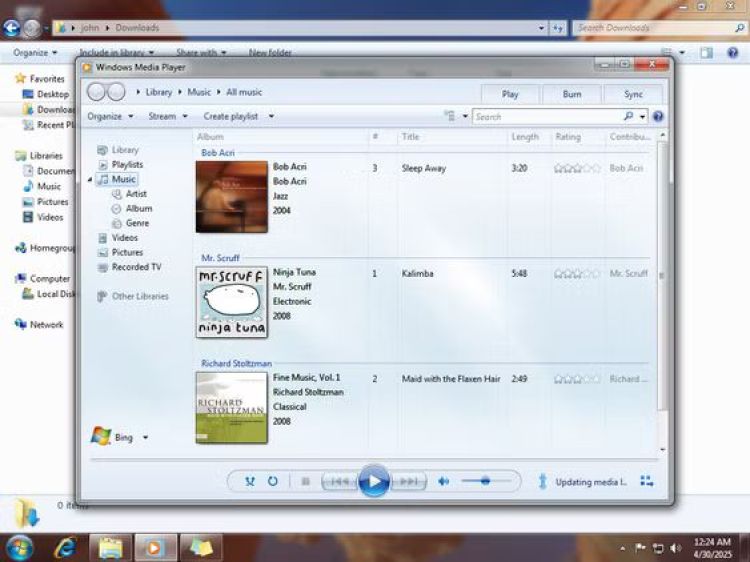Switch to Now Playing view icon

(647, 481)
